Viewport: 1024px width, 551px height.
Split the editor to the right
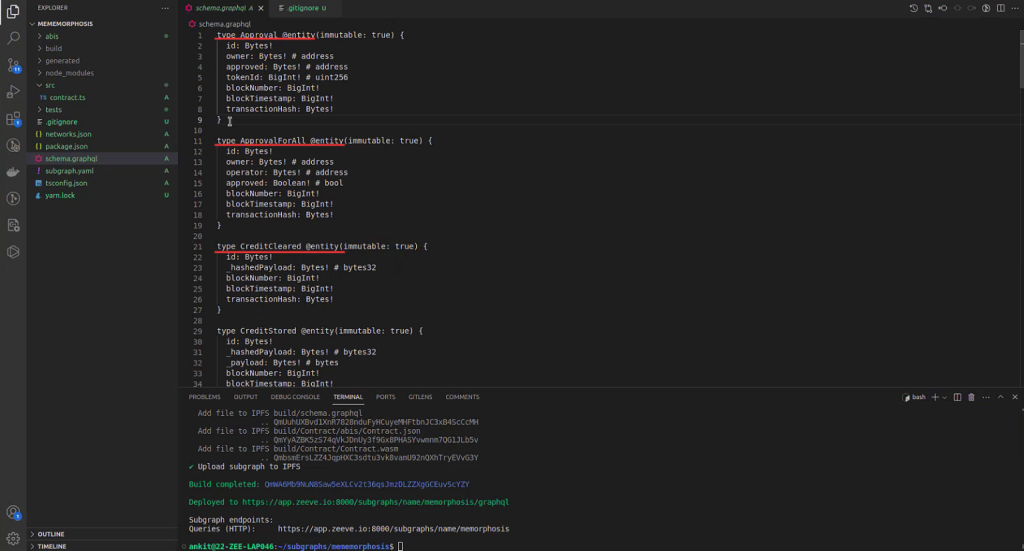pos(1000,8)
